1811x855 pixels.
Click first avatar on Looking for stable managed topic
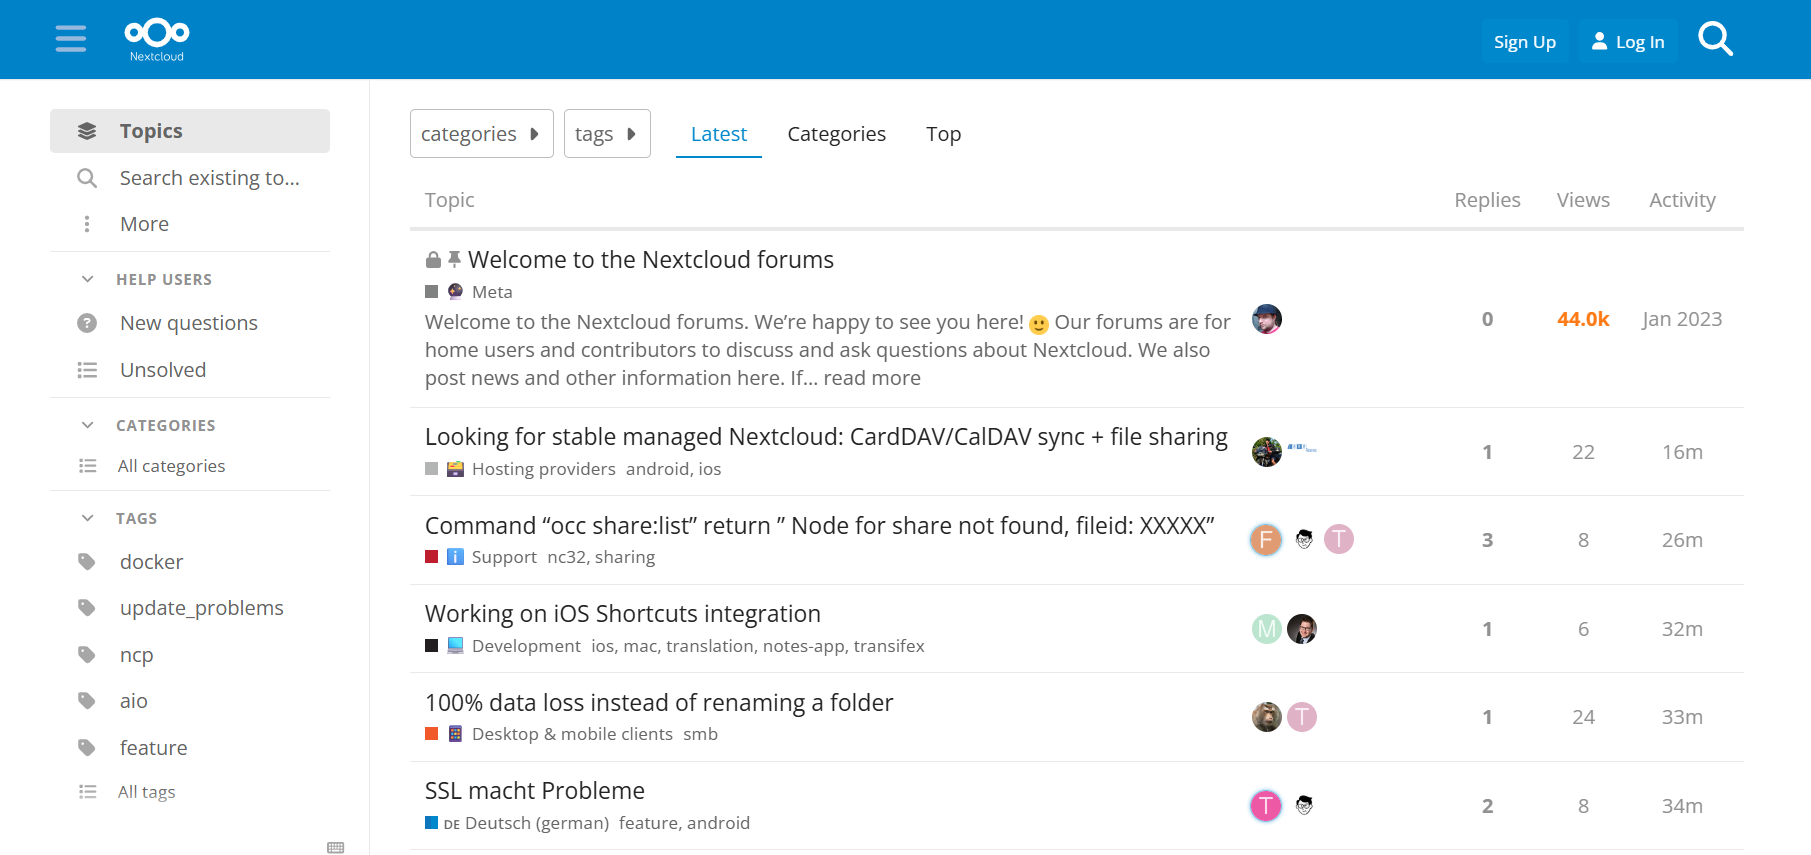[1267, 452]
